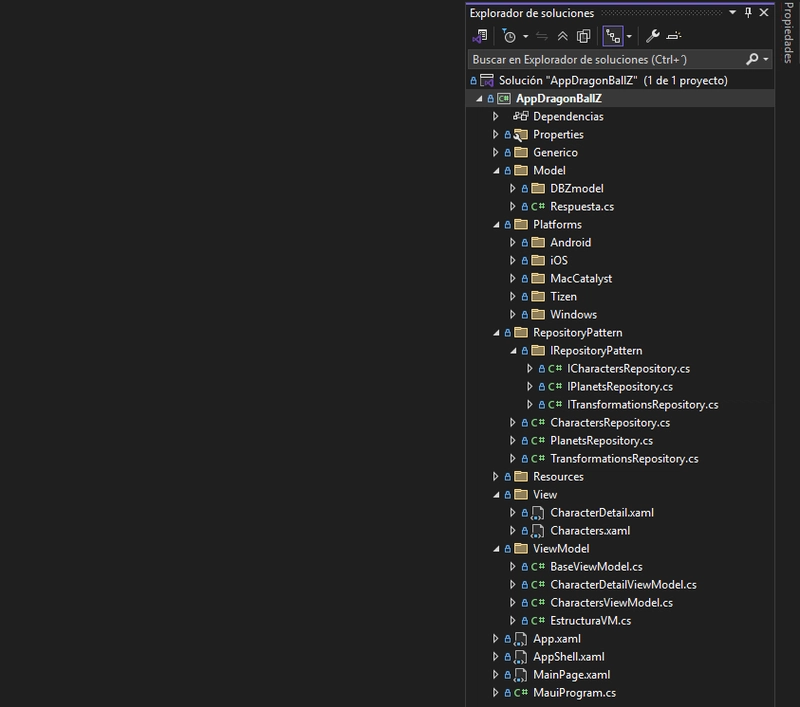Screen dimensions: 800x707
Task: Pin the Explorador de soluciones panel
Action: tap(748, 13)
